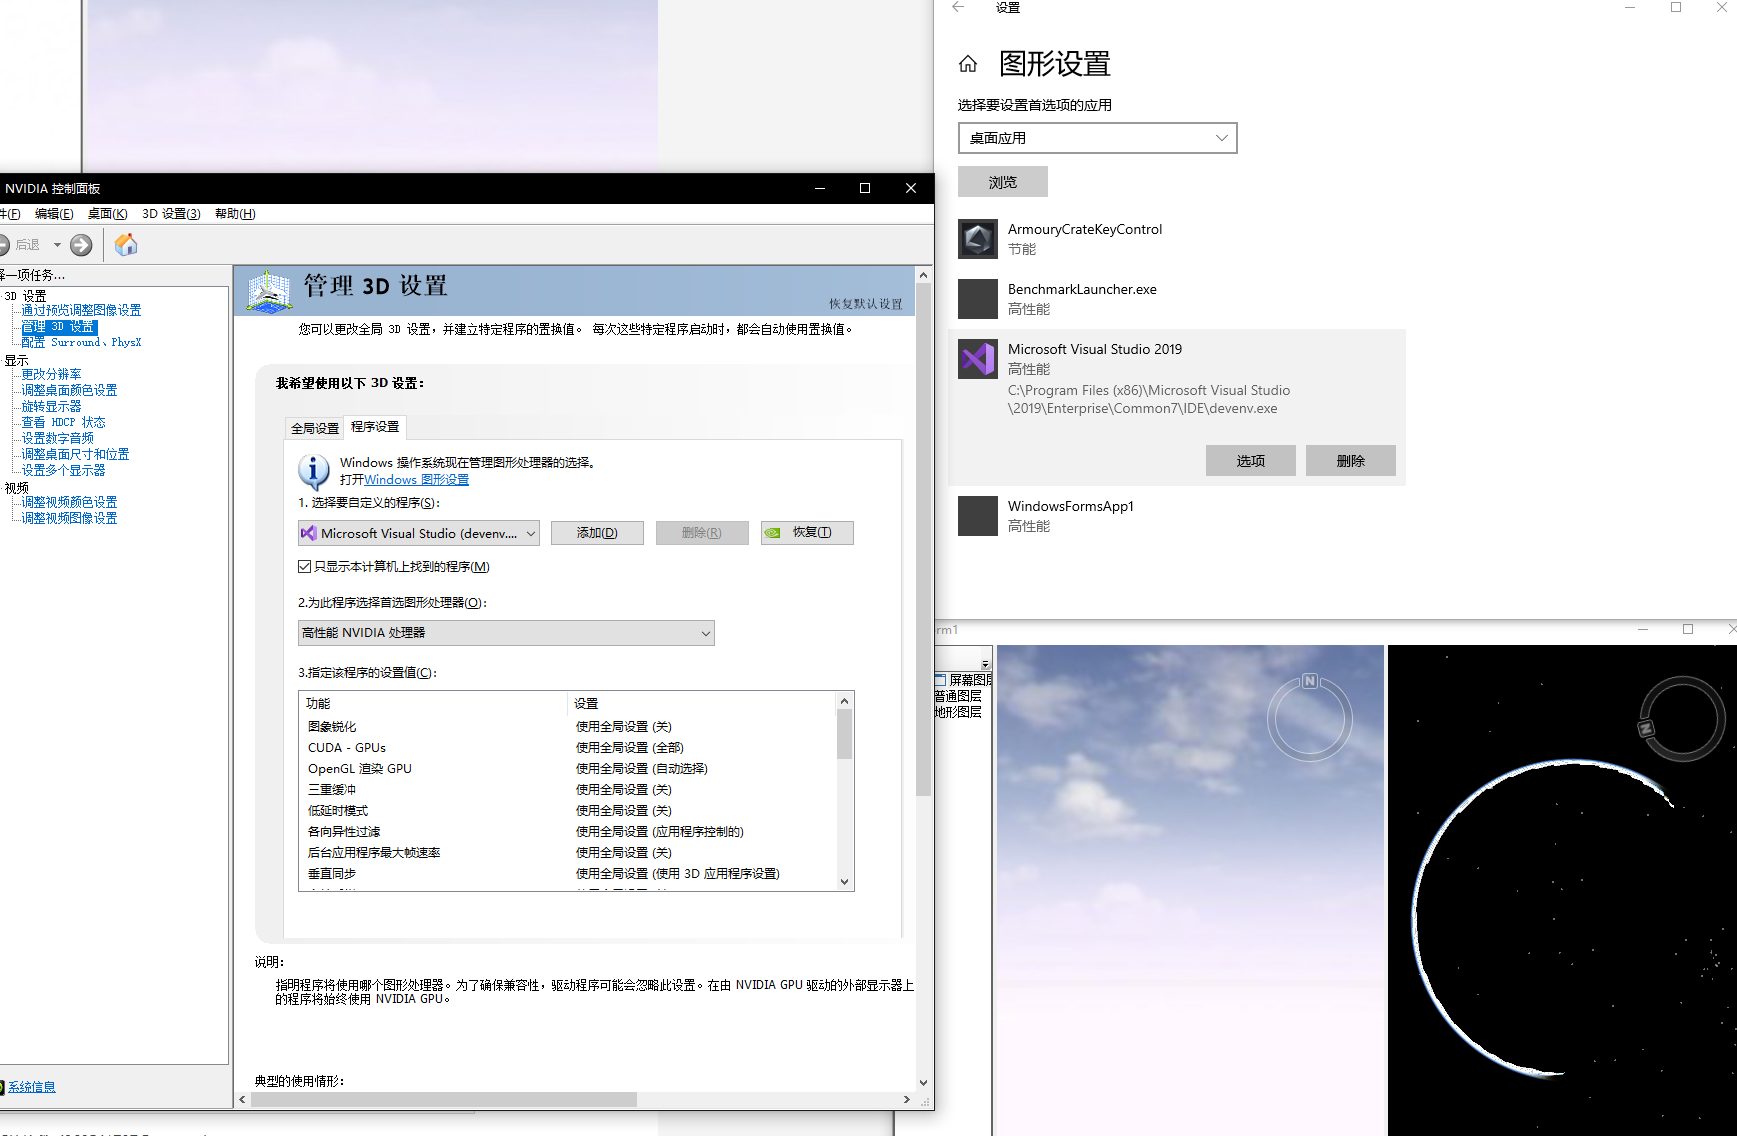The image size is (1737, 1136).
Task: Open the Windows 图形设置 link
Action: pos(416,480)
